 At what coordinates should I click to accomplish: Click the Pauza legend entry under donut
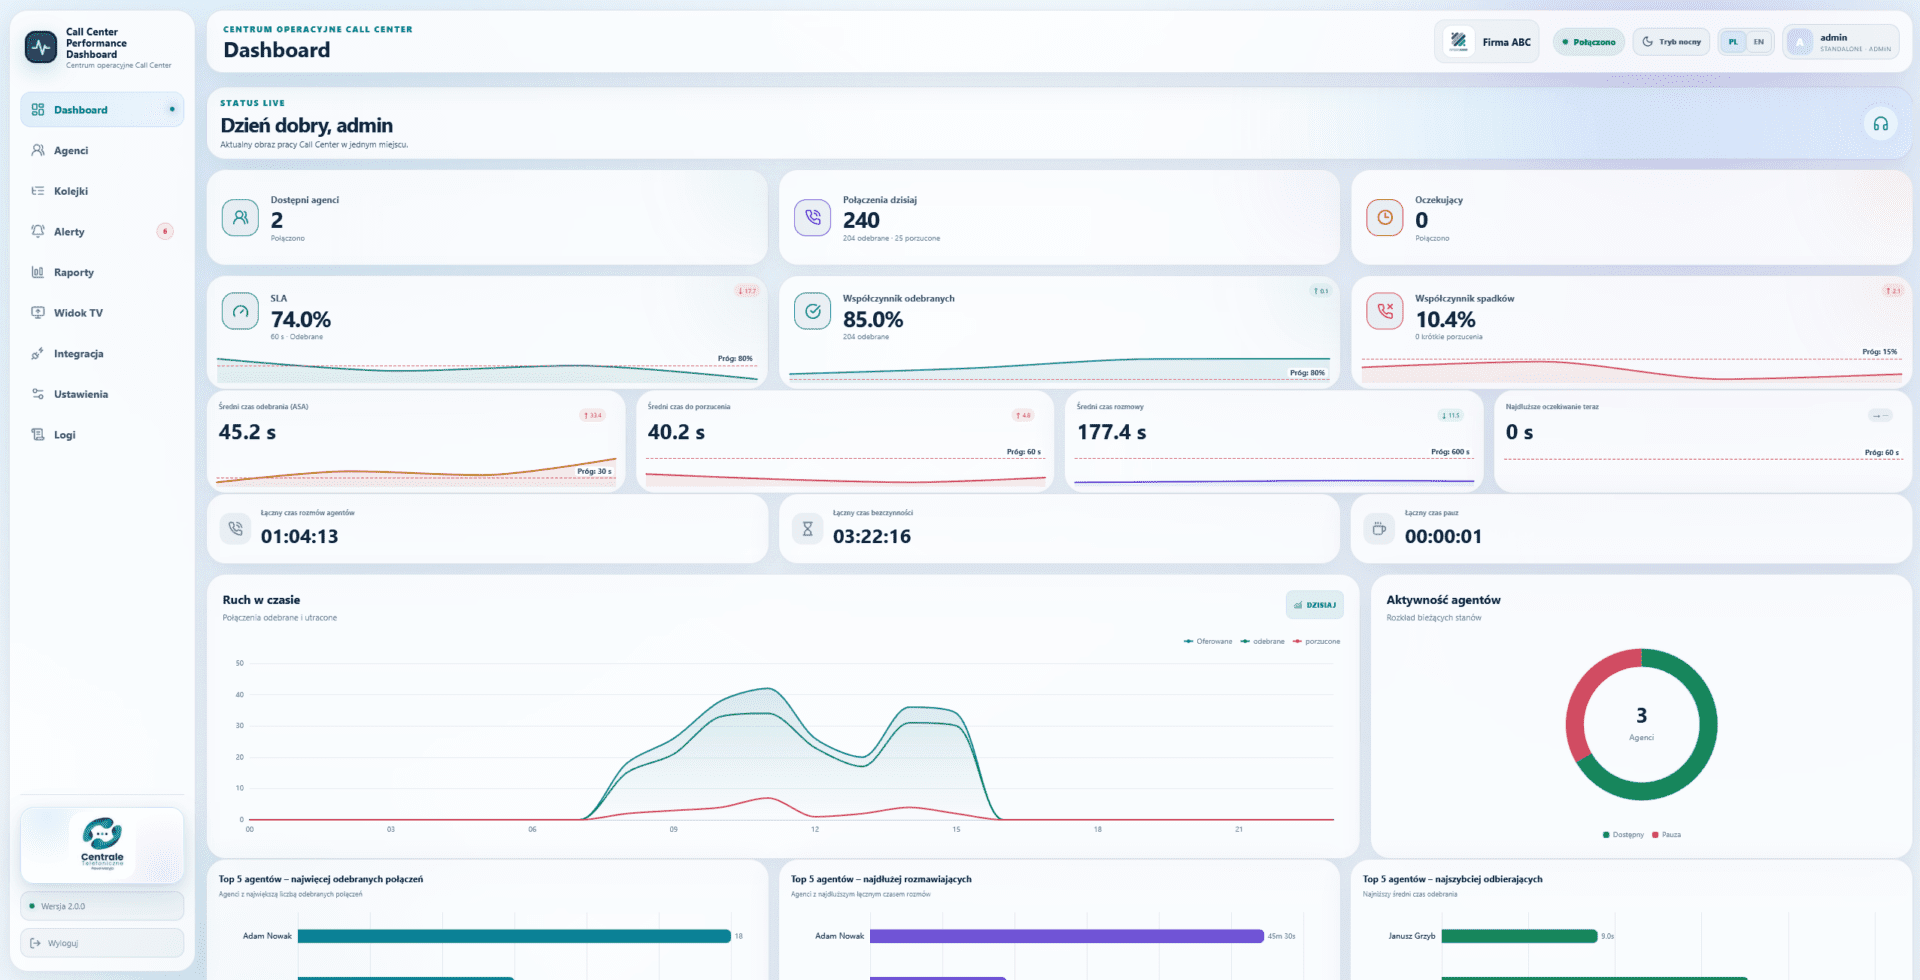pyautogui.click(x=1667, y=834)
